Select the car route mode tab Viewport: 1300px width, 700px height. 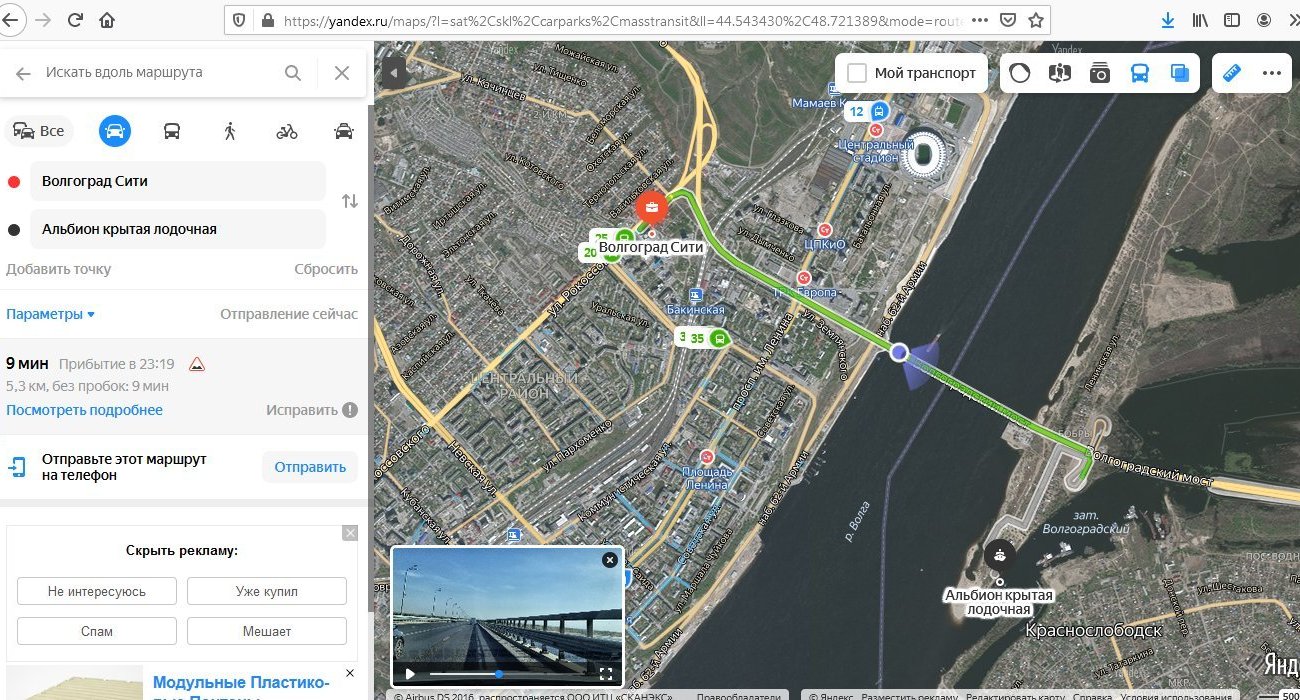click(x=115, y=131)
